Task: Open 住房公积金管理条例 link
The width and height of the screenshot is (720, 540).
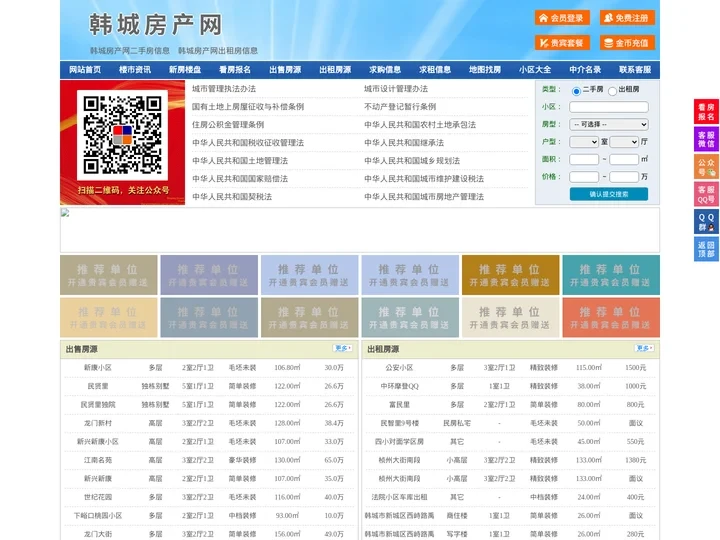Action: coord(228,124)
